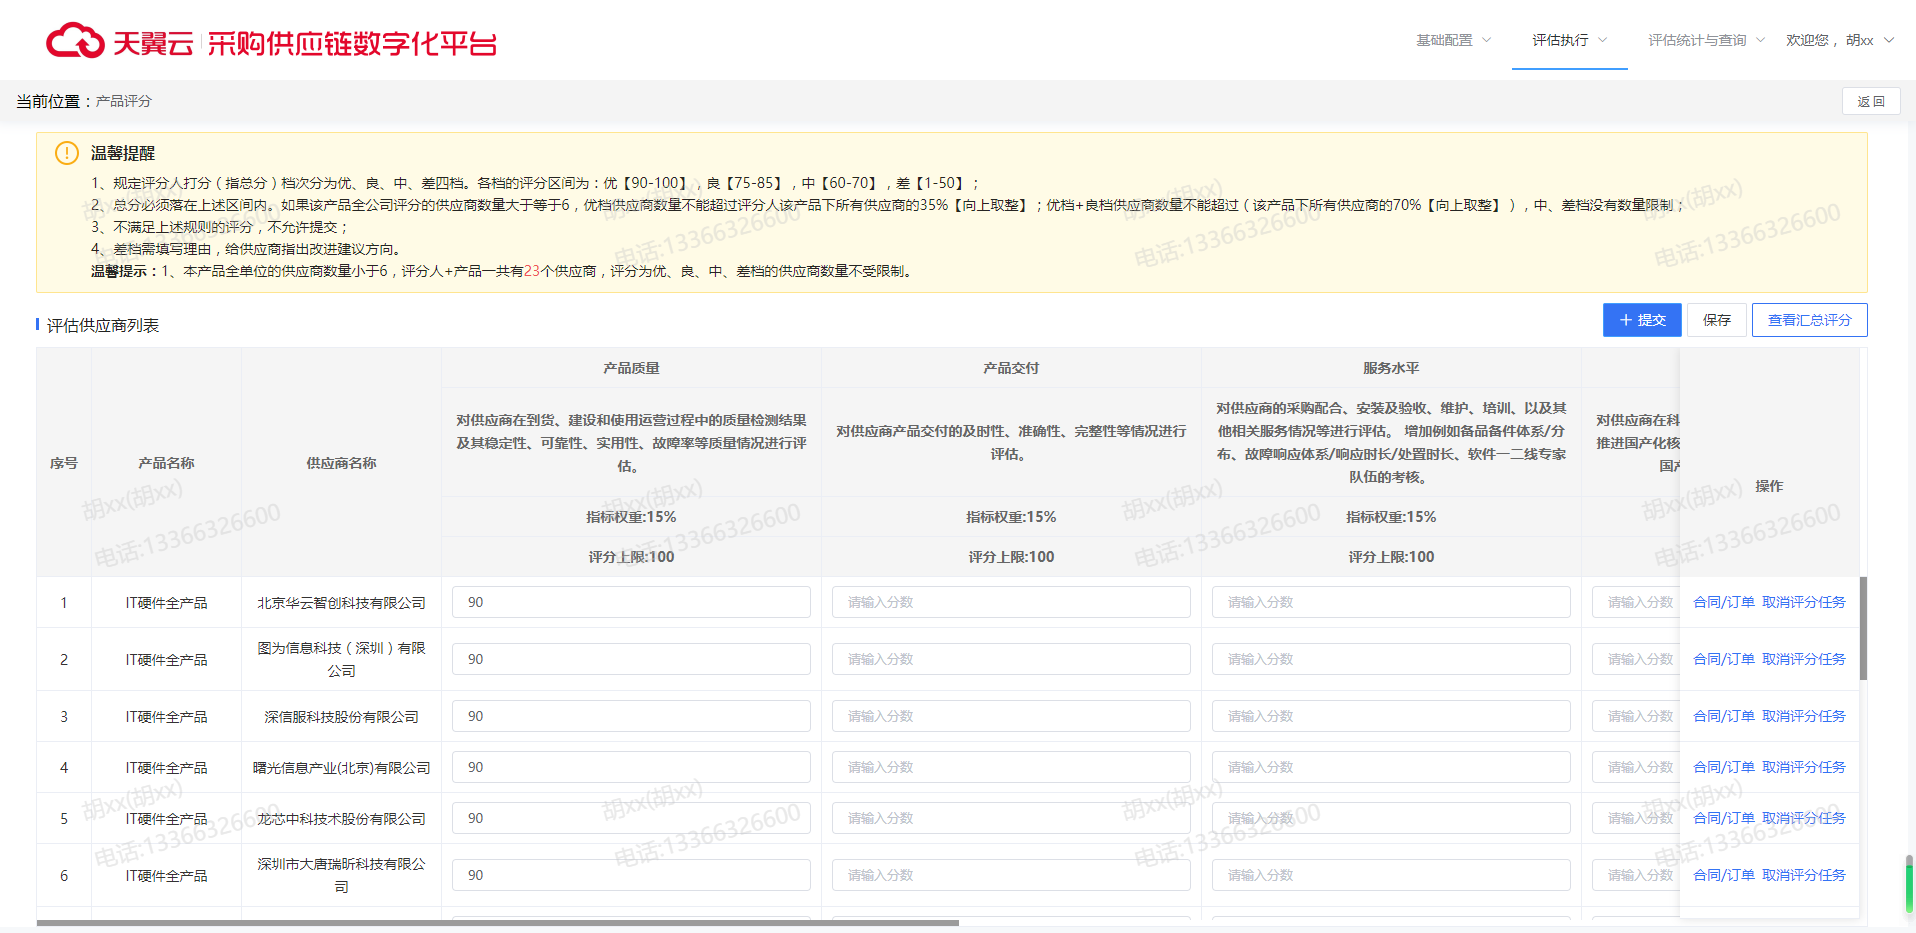Click 取消评分任务 for row 1 北京华云智创
Image resolution: width=1916 pixels, height=933 pixels.
coord(1804,602)
